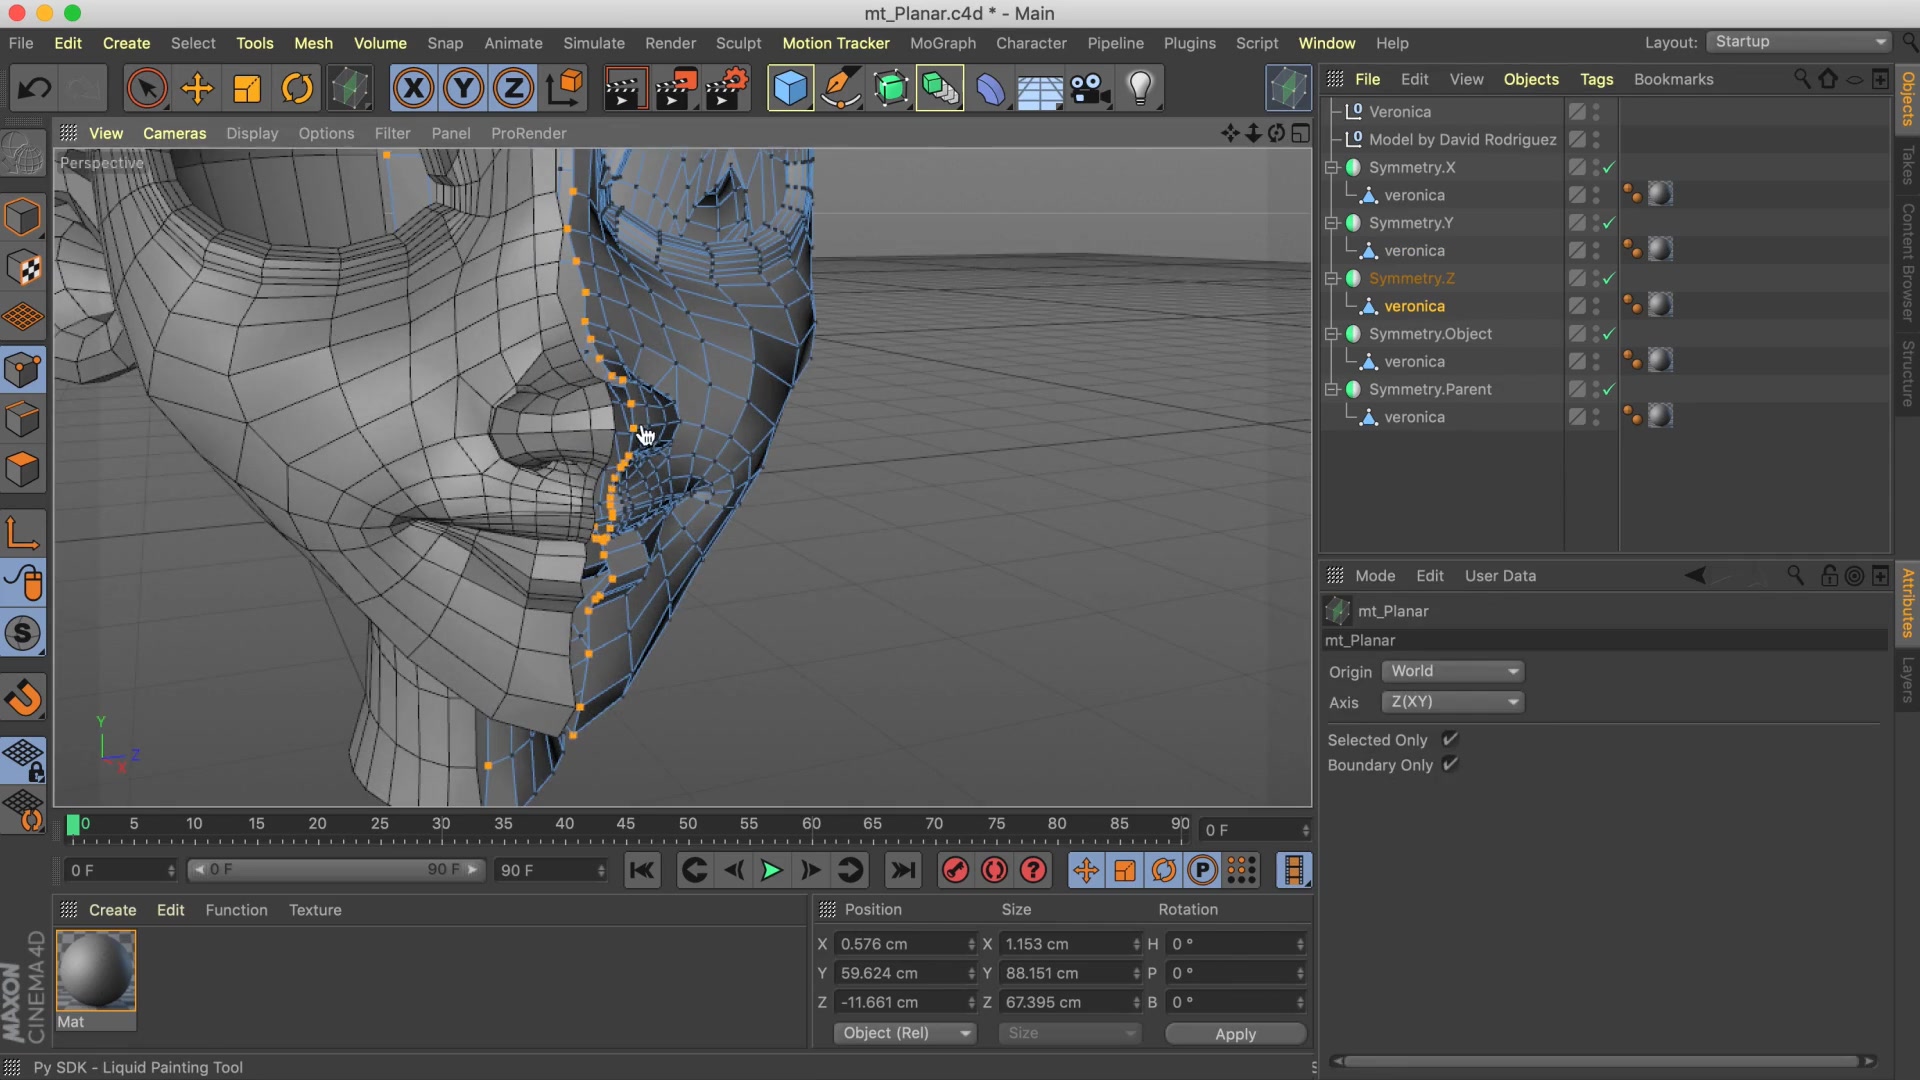Open the Camera object tool
The image size is (1920, 1080).
[x=1090, y=89]
